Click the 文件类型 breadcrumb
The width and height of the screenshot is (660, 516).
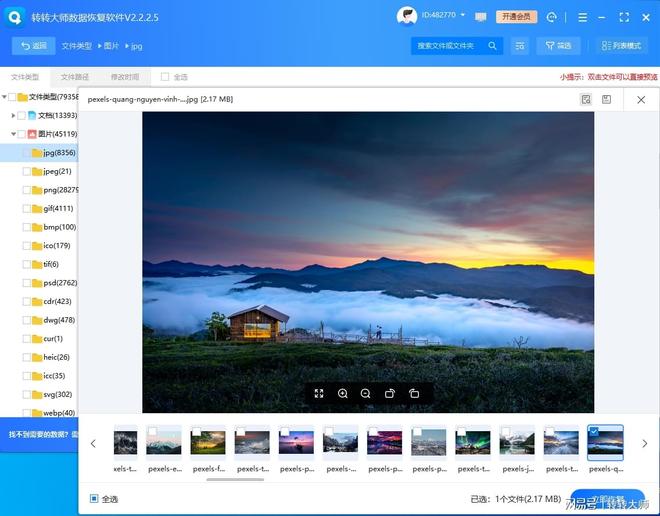(76, 46)
